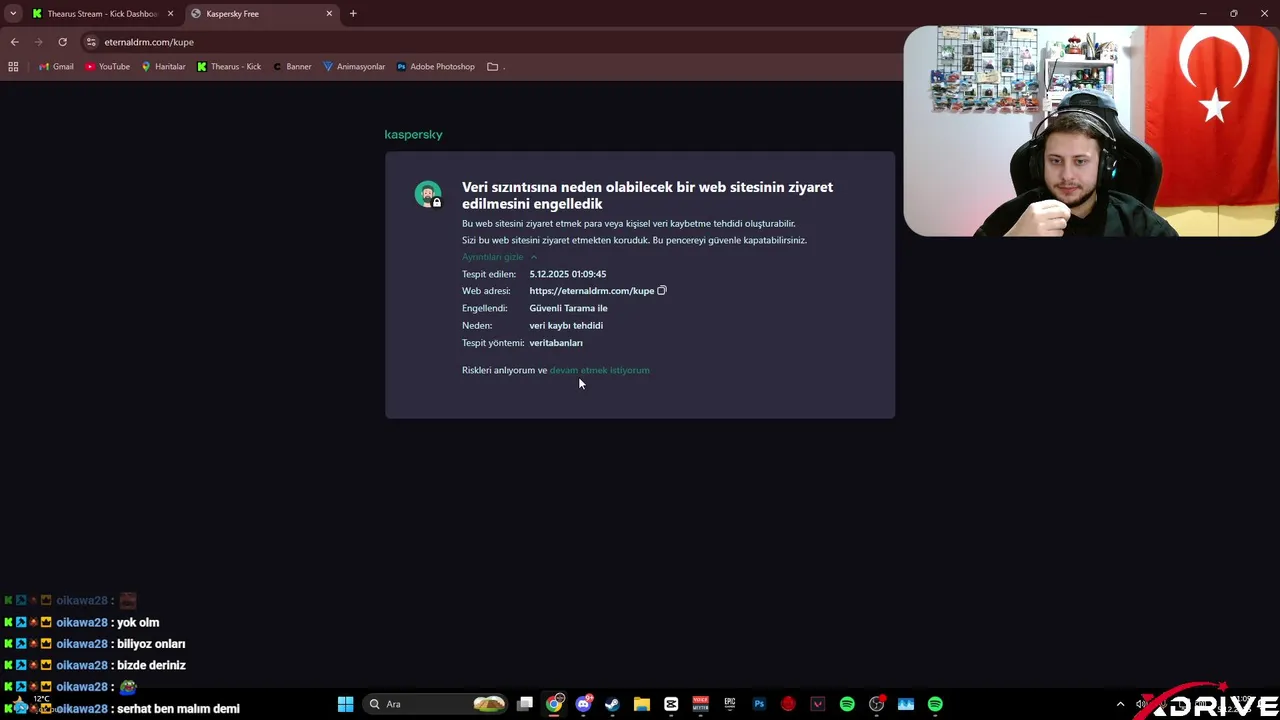The image size is (1280, 720).
Task: Open the tab search dropdown arrow
Action: (13, 14)
